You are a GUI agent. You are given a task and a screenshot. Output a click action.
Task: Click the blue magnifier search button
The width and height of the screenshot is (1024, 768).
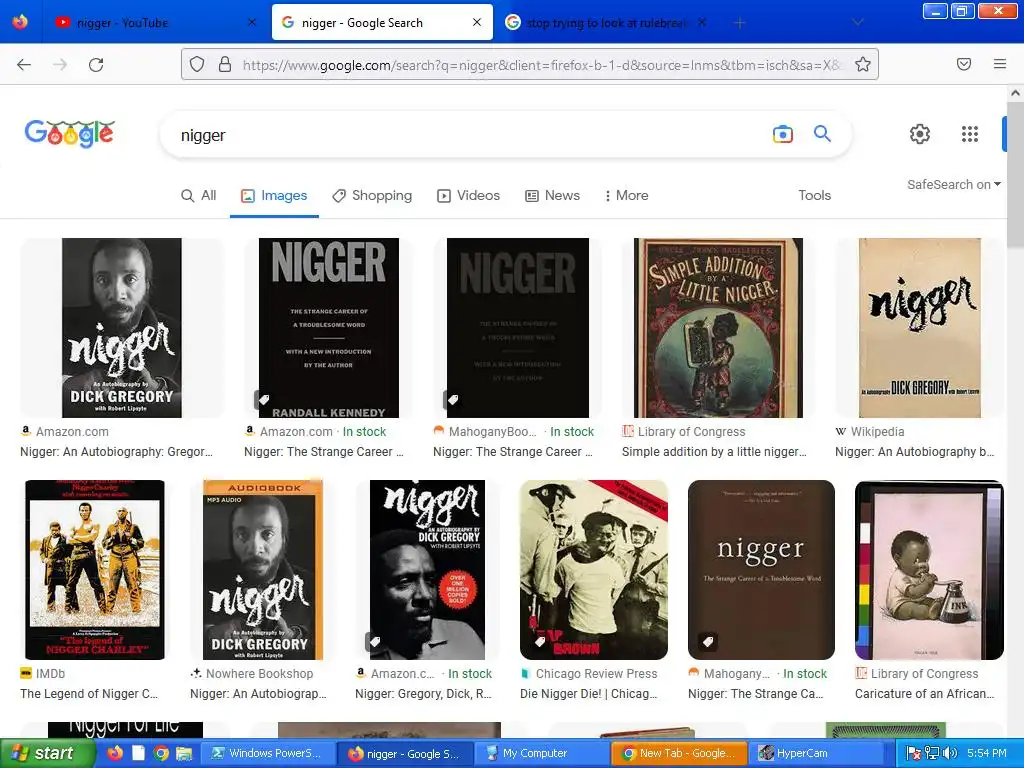pos(822,134)
